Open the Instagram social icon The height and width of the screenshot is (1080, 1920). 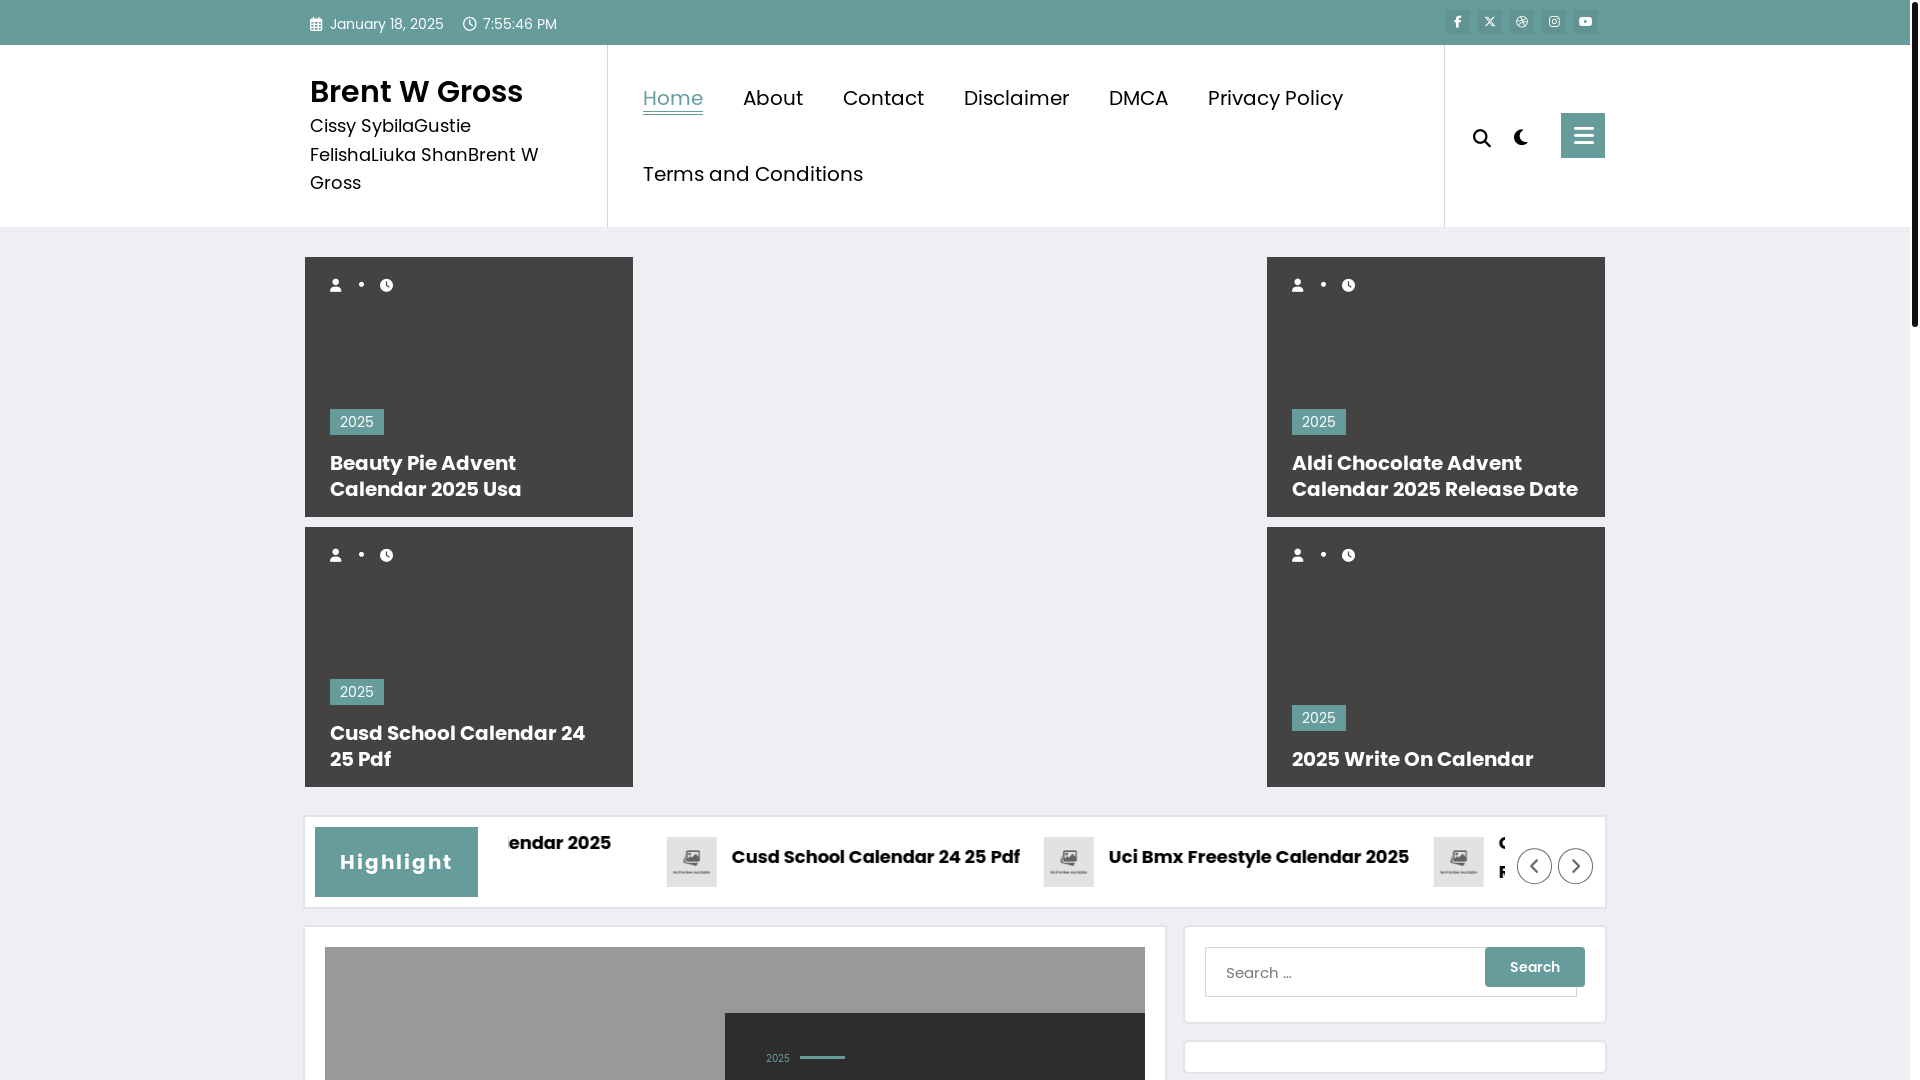click(x=1554, y=22)
